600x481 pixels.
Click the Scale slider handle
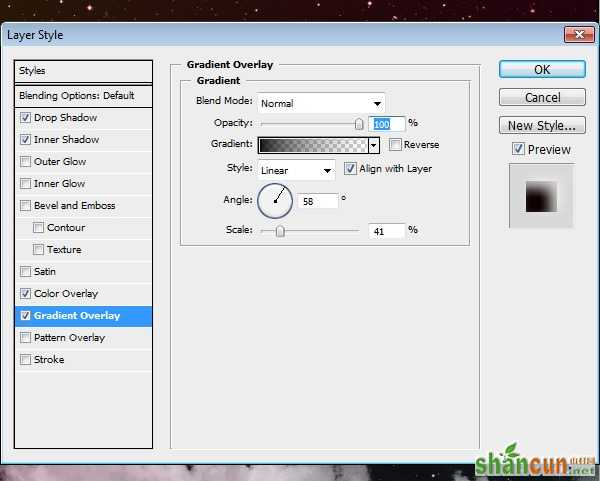tap(280, 231)
